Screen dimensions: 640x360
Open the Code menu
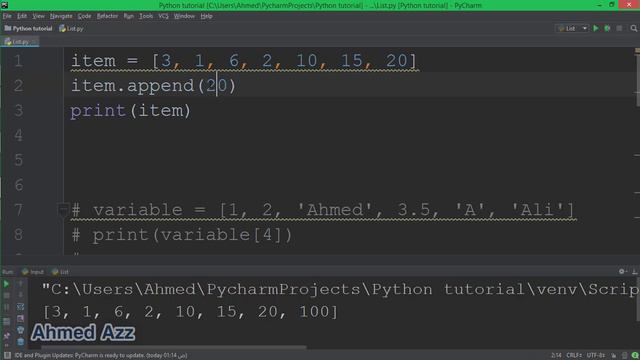(84, 16)
